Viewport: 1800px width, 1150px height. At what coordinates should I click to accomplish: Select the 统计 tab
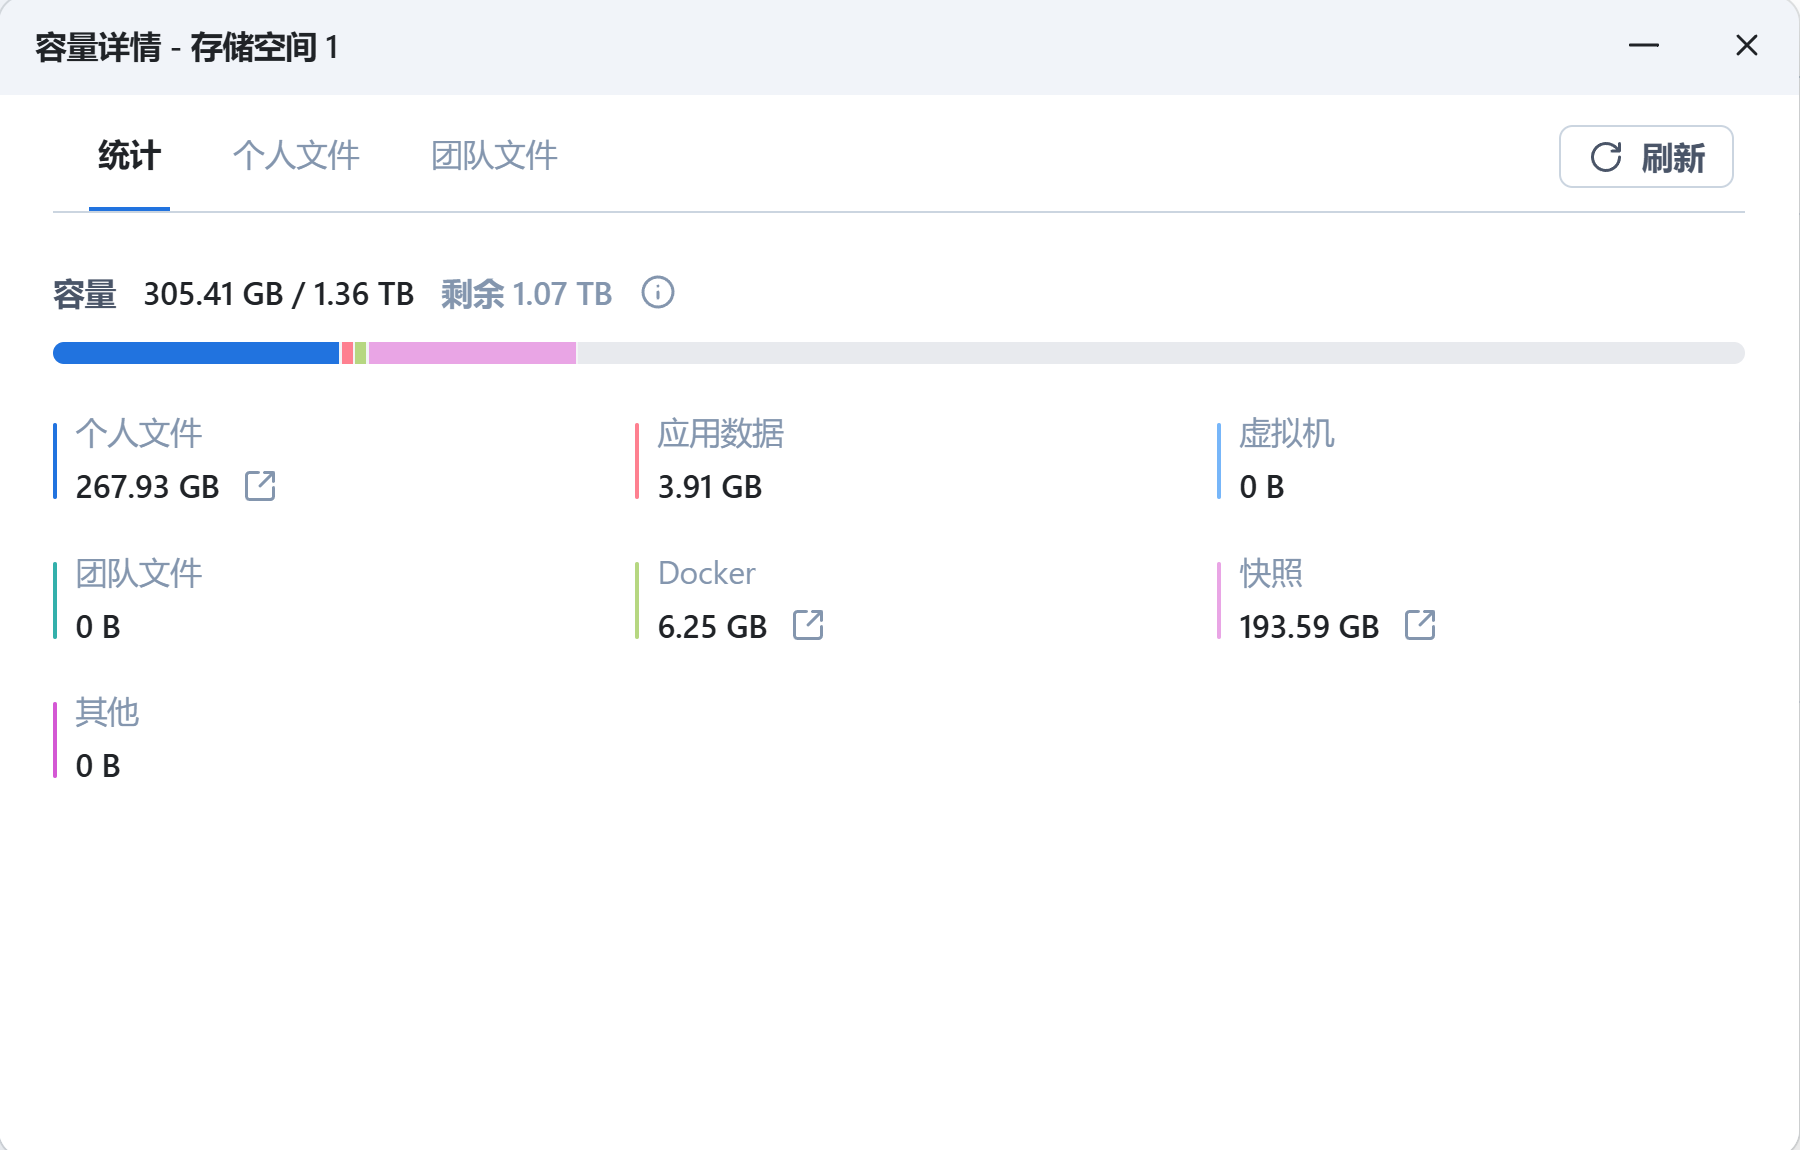point(129,156)
